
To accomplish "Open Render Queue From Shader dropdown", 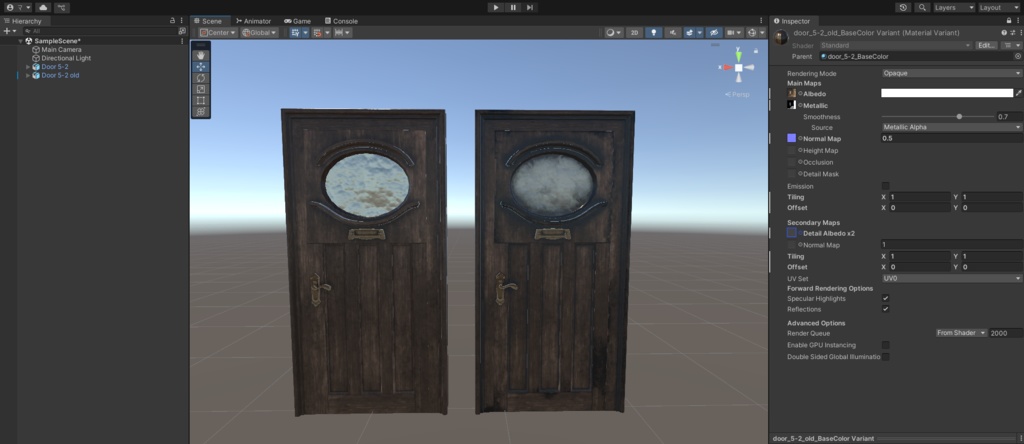I will point(961,333).
